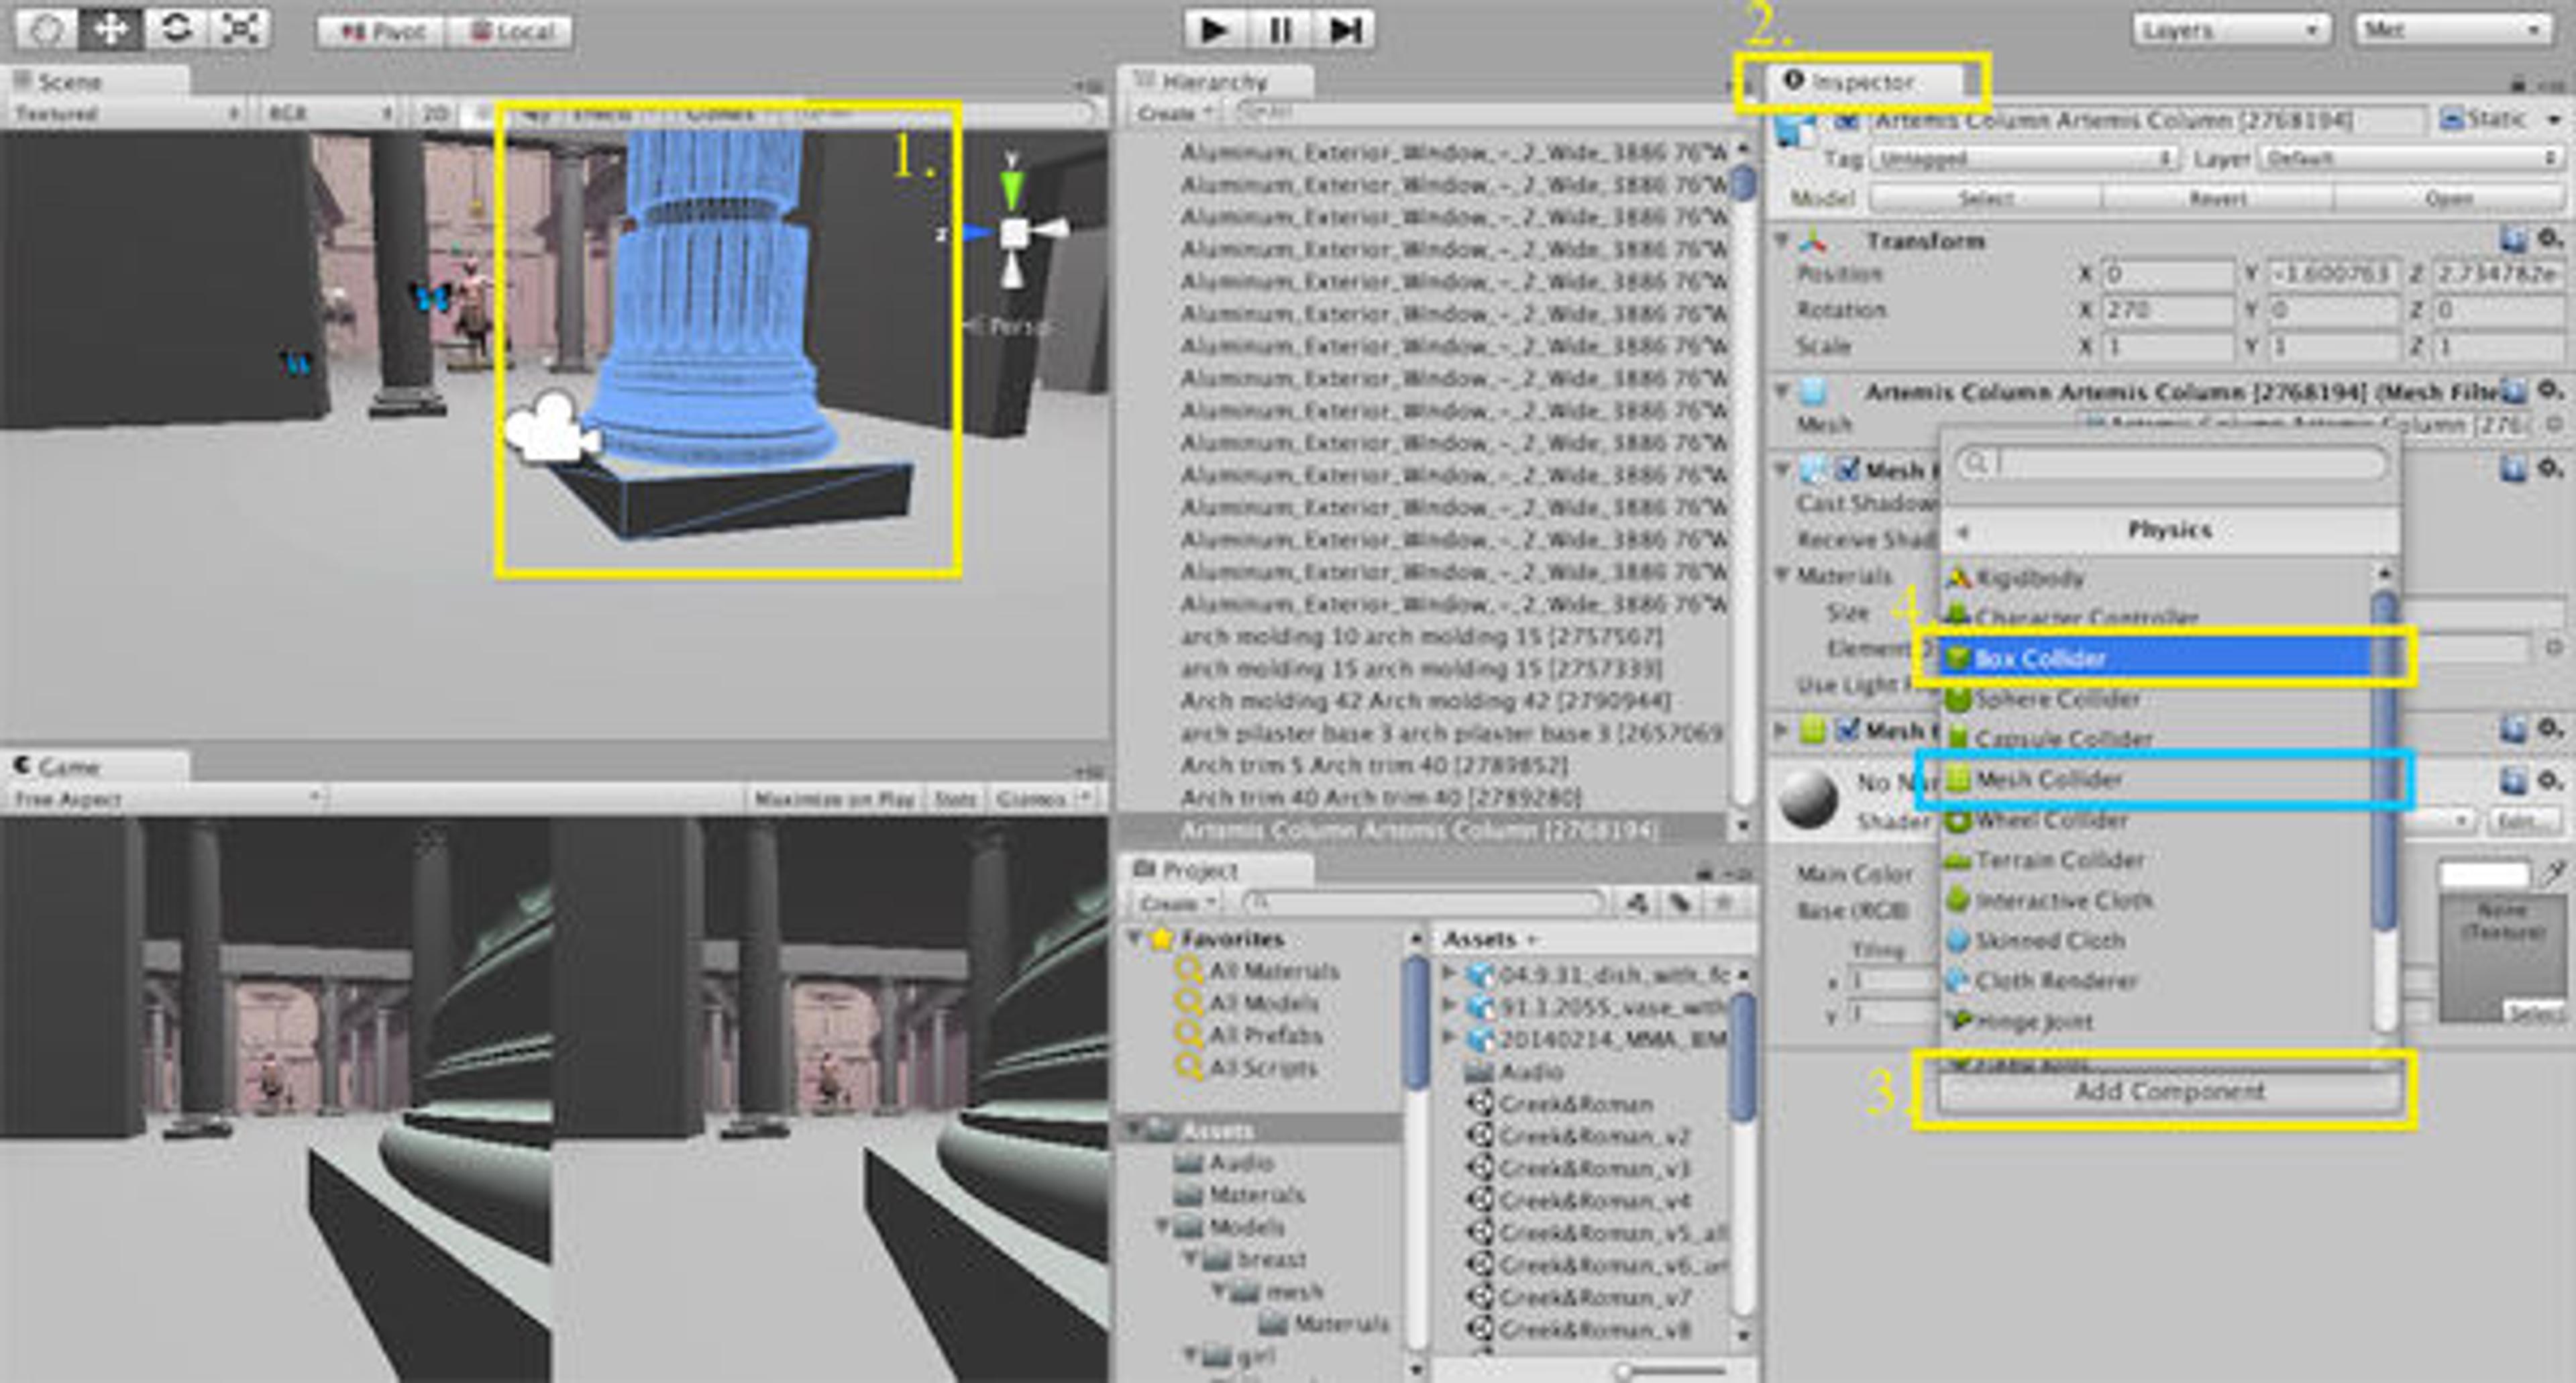Screen dimensions: 2576x1383
Task: Select the Move tool in the toolbar
Action: (110, 29)
